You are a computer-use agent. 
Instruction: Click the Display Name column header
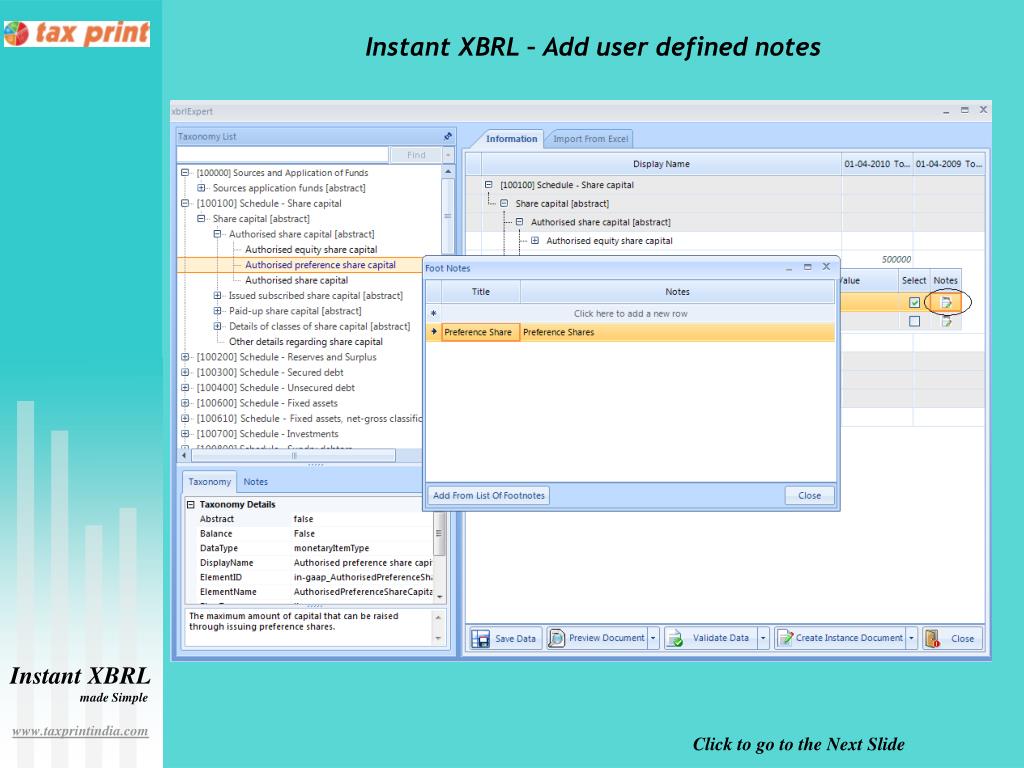(x=661, y=164)
